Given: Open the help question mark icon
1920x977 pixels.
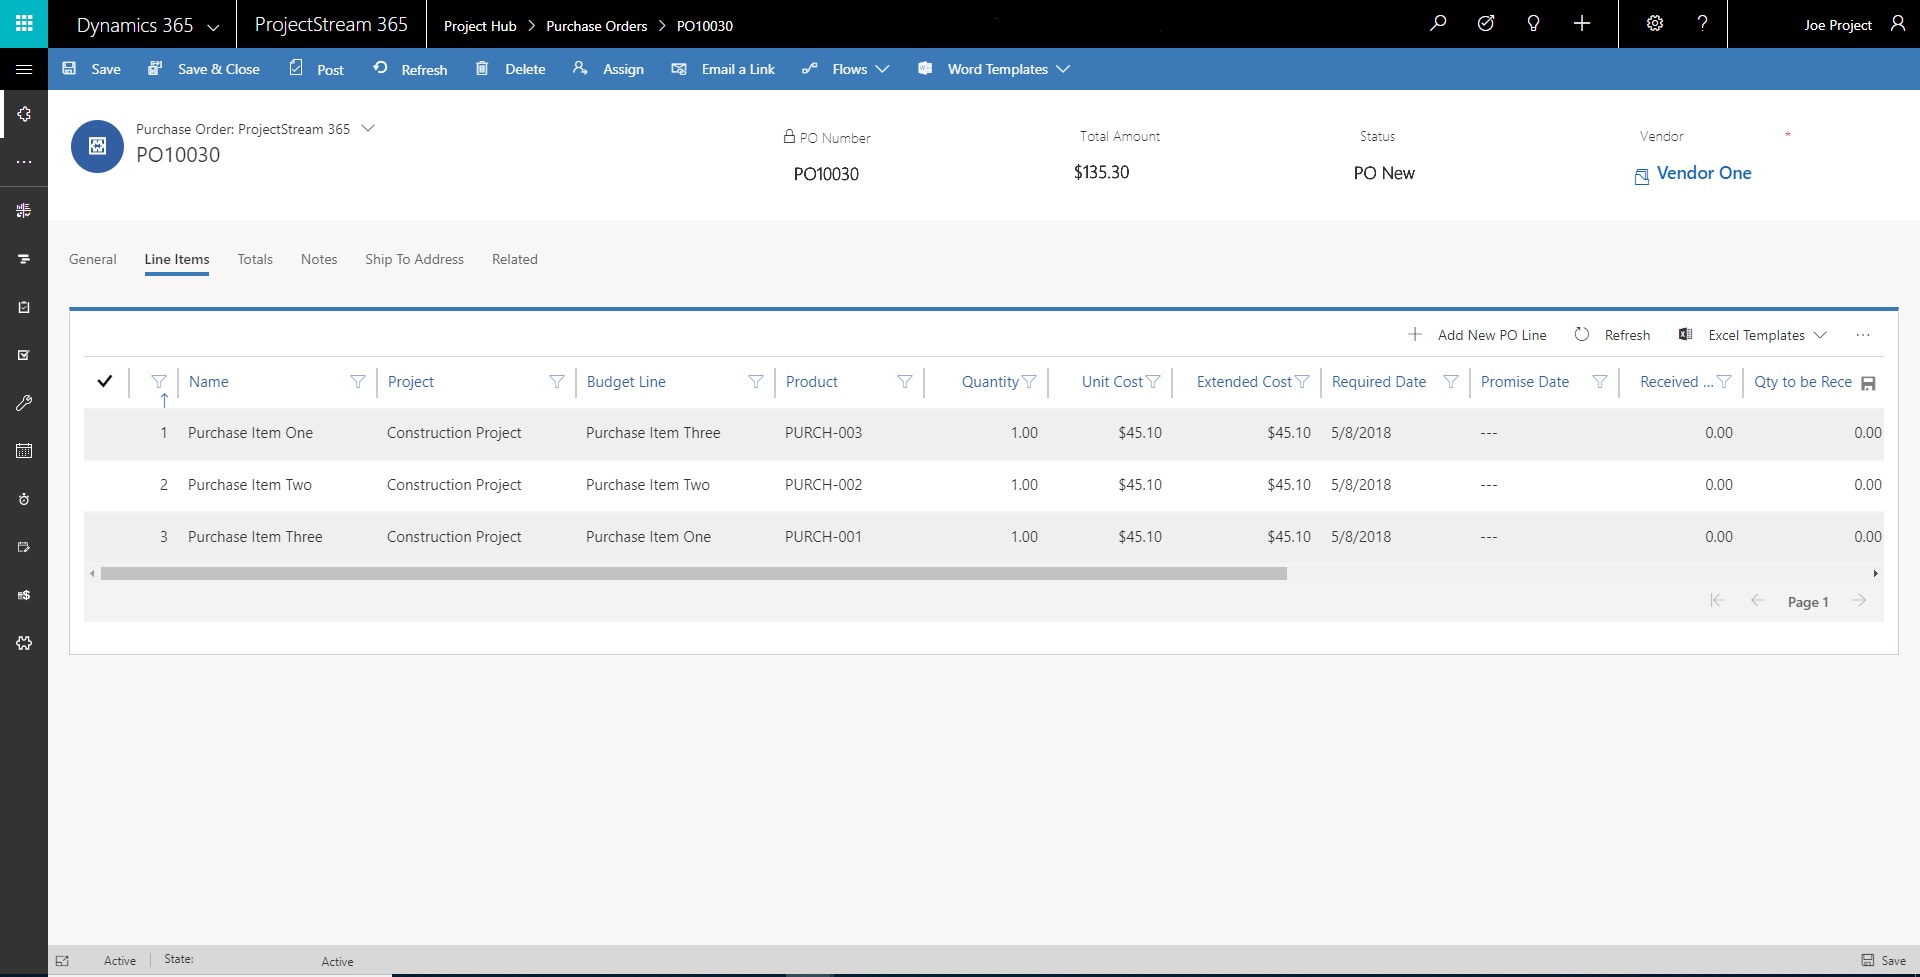Looking at the screenshot, I should click(1702, 23).
